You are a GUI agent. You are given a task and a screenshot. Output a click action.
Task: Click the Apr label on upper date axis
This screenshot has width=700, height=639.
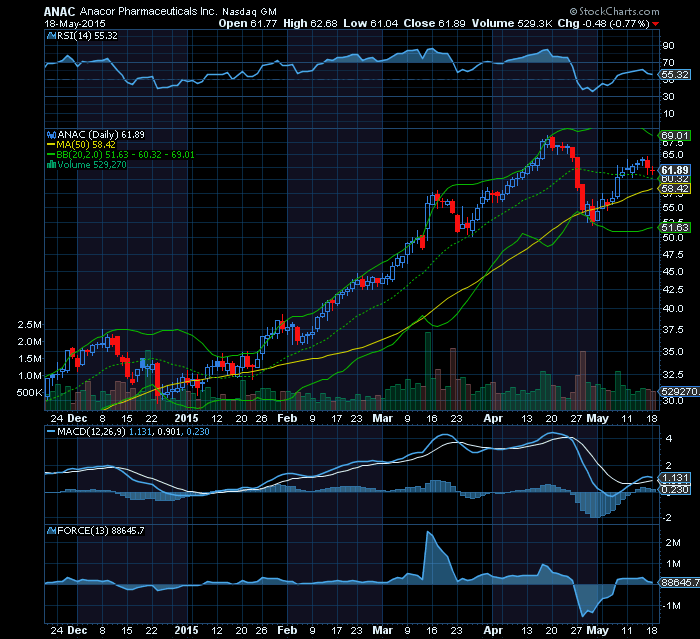(x=493, y=418)
